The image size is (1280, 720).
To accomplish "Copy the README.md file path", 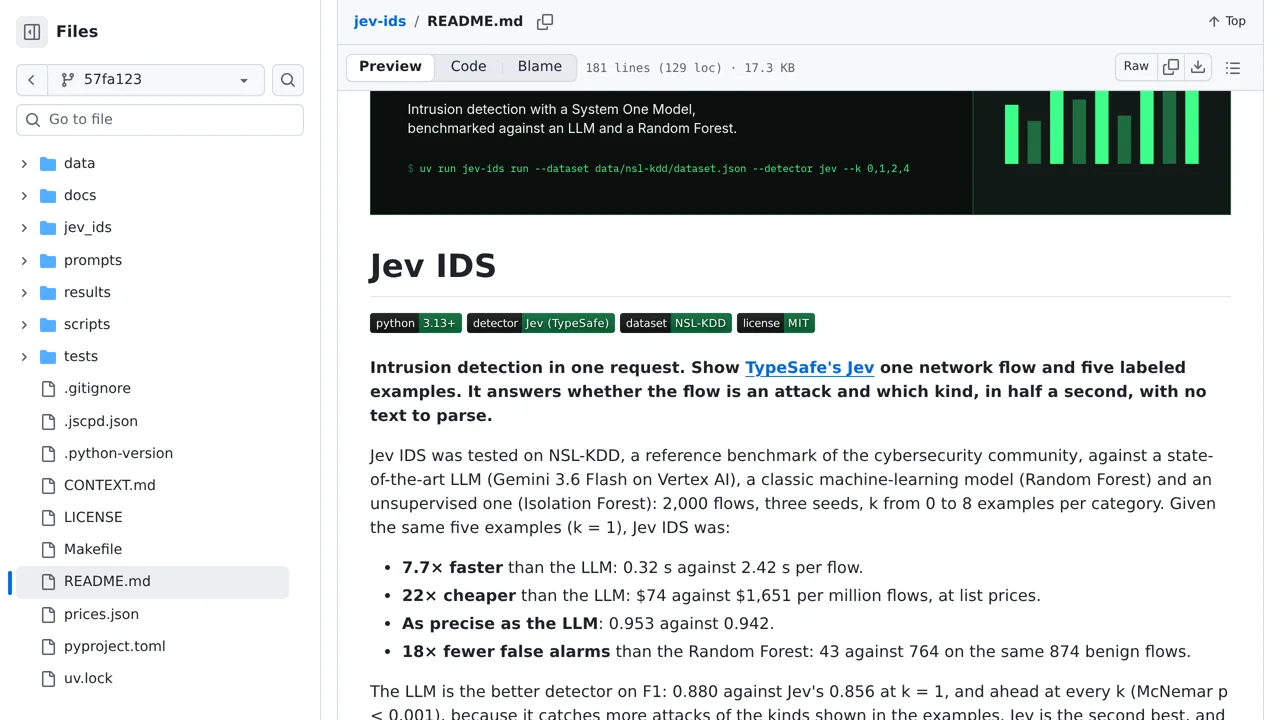I will (x=545, y=21).
